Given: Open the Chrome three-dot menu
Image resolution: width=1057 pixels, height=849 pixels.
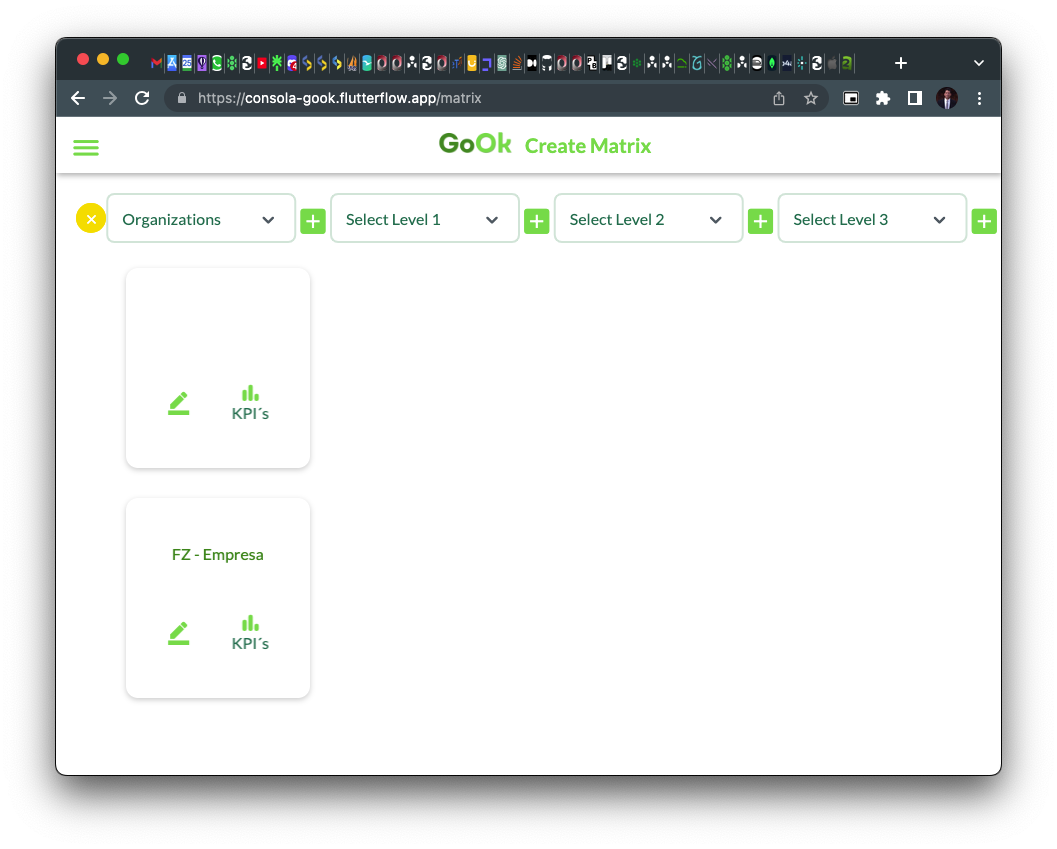Looking at the screenshot, I should [979, 98].
